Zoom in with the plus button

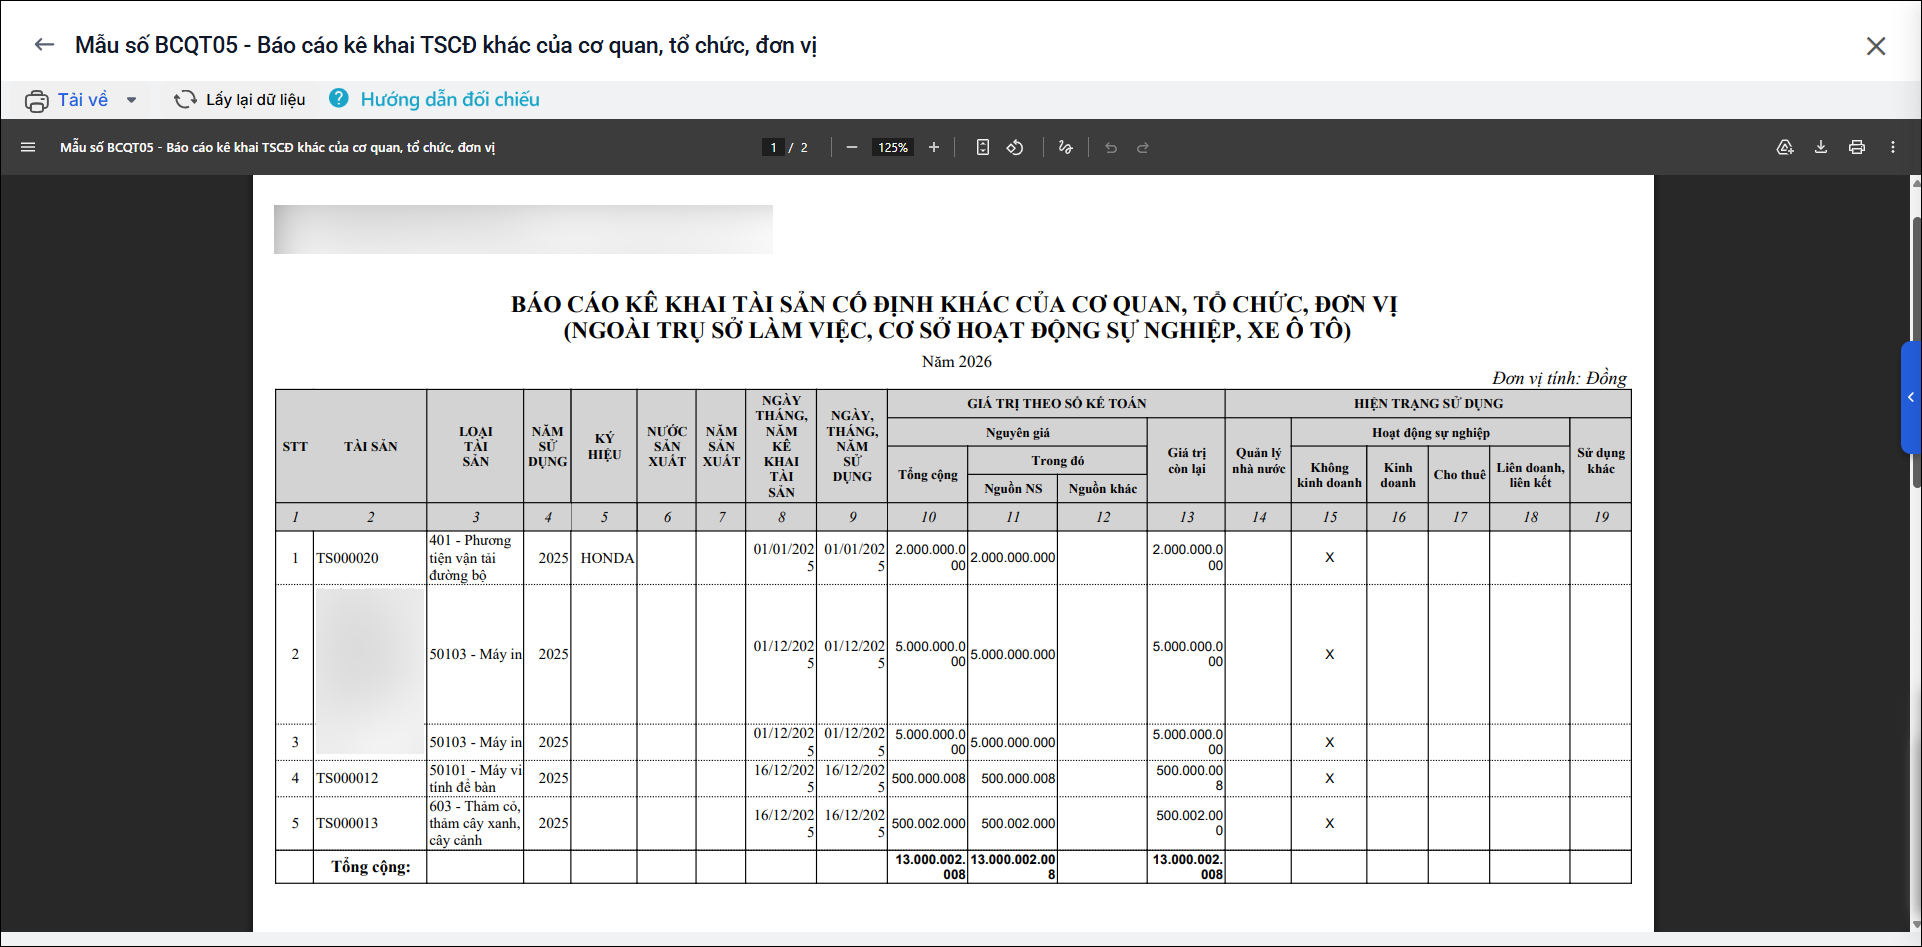[x=934, y=147]
